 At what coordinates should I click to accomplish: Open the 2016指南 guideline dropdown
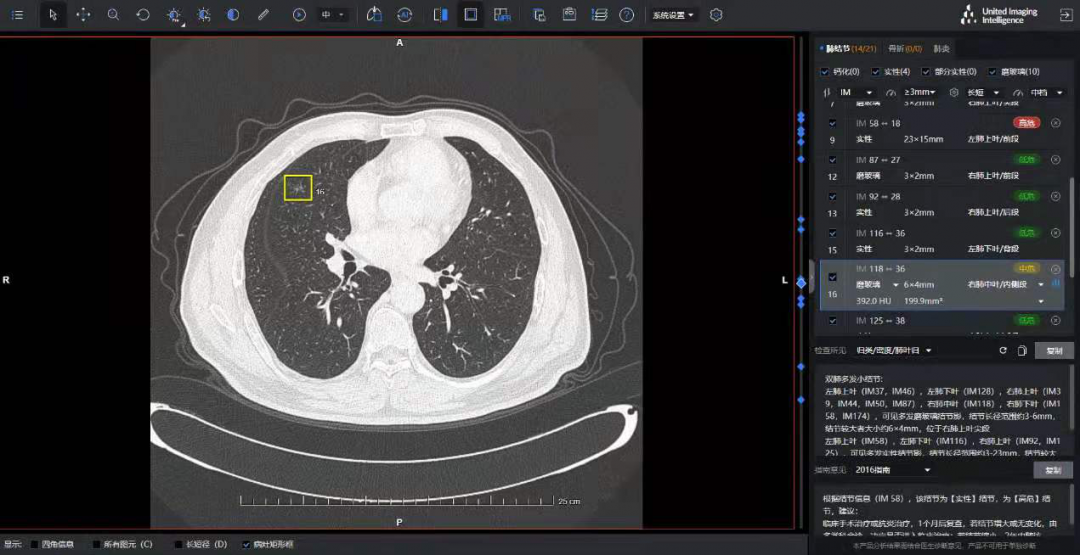[x=893, y=470]
